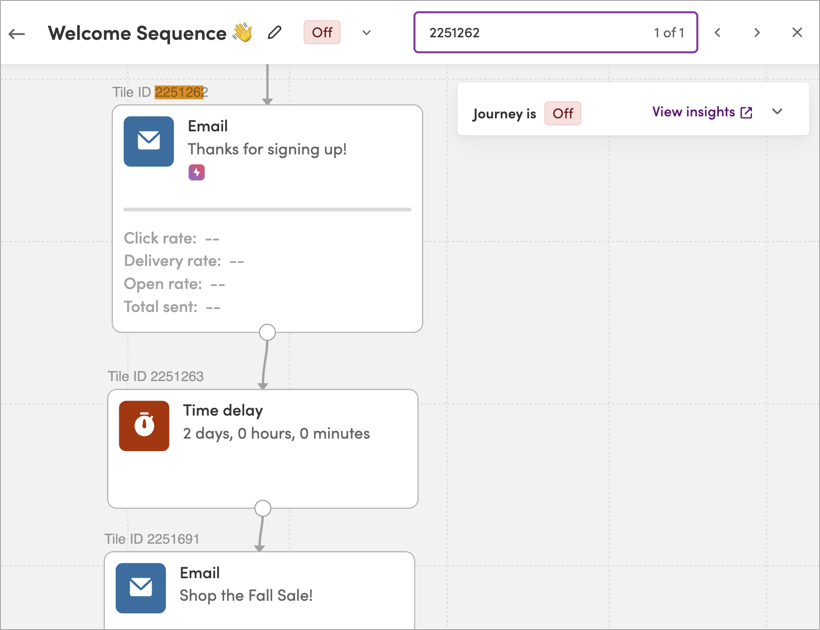Open View insights link
Screen dimensions: 820x630
tap(702, 112)
